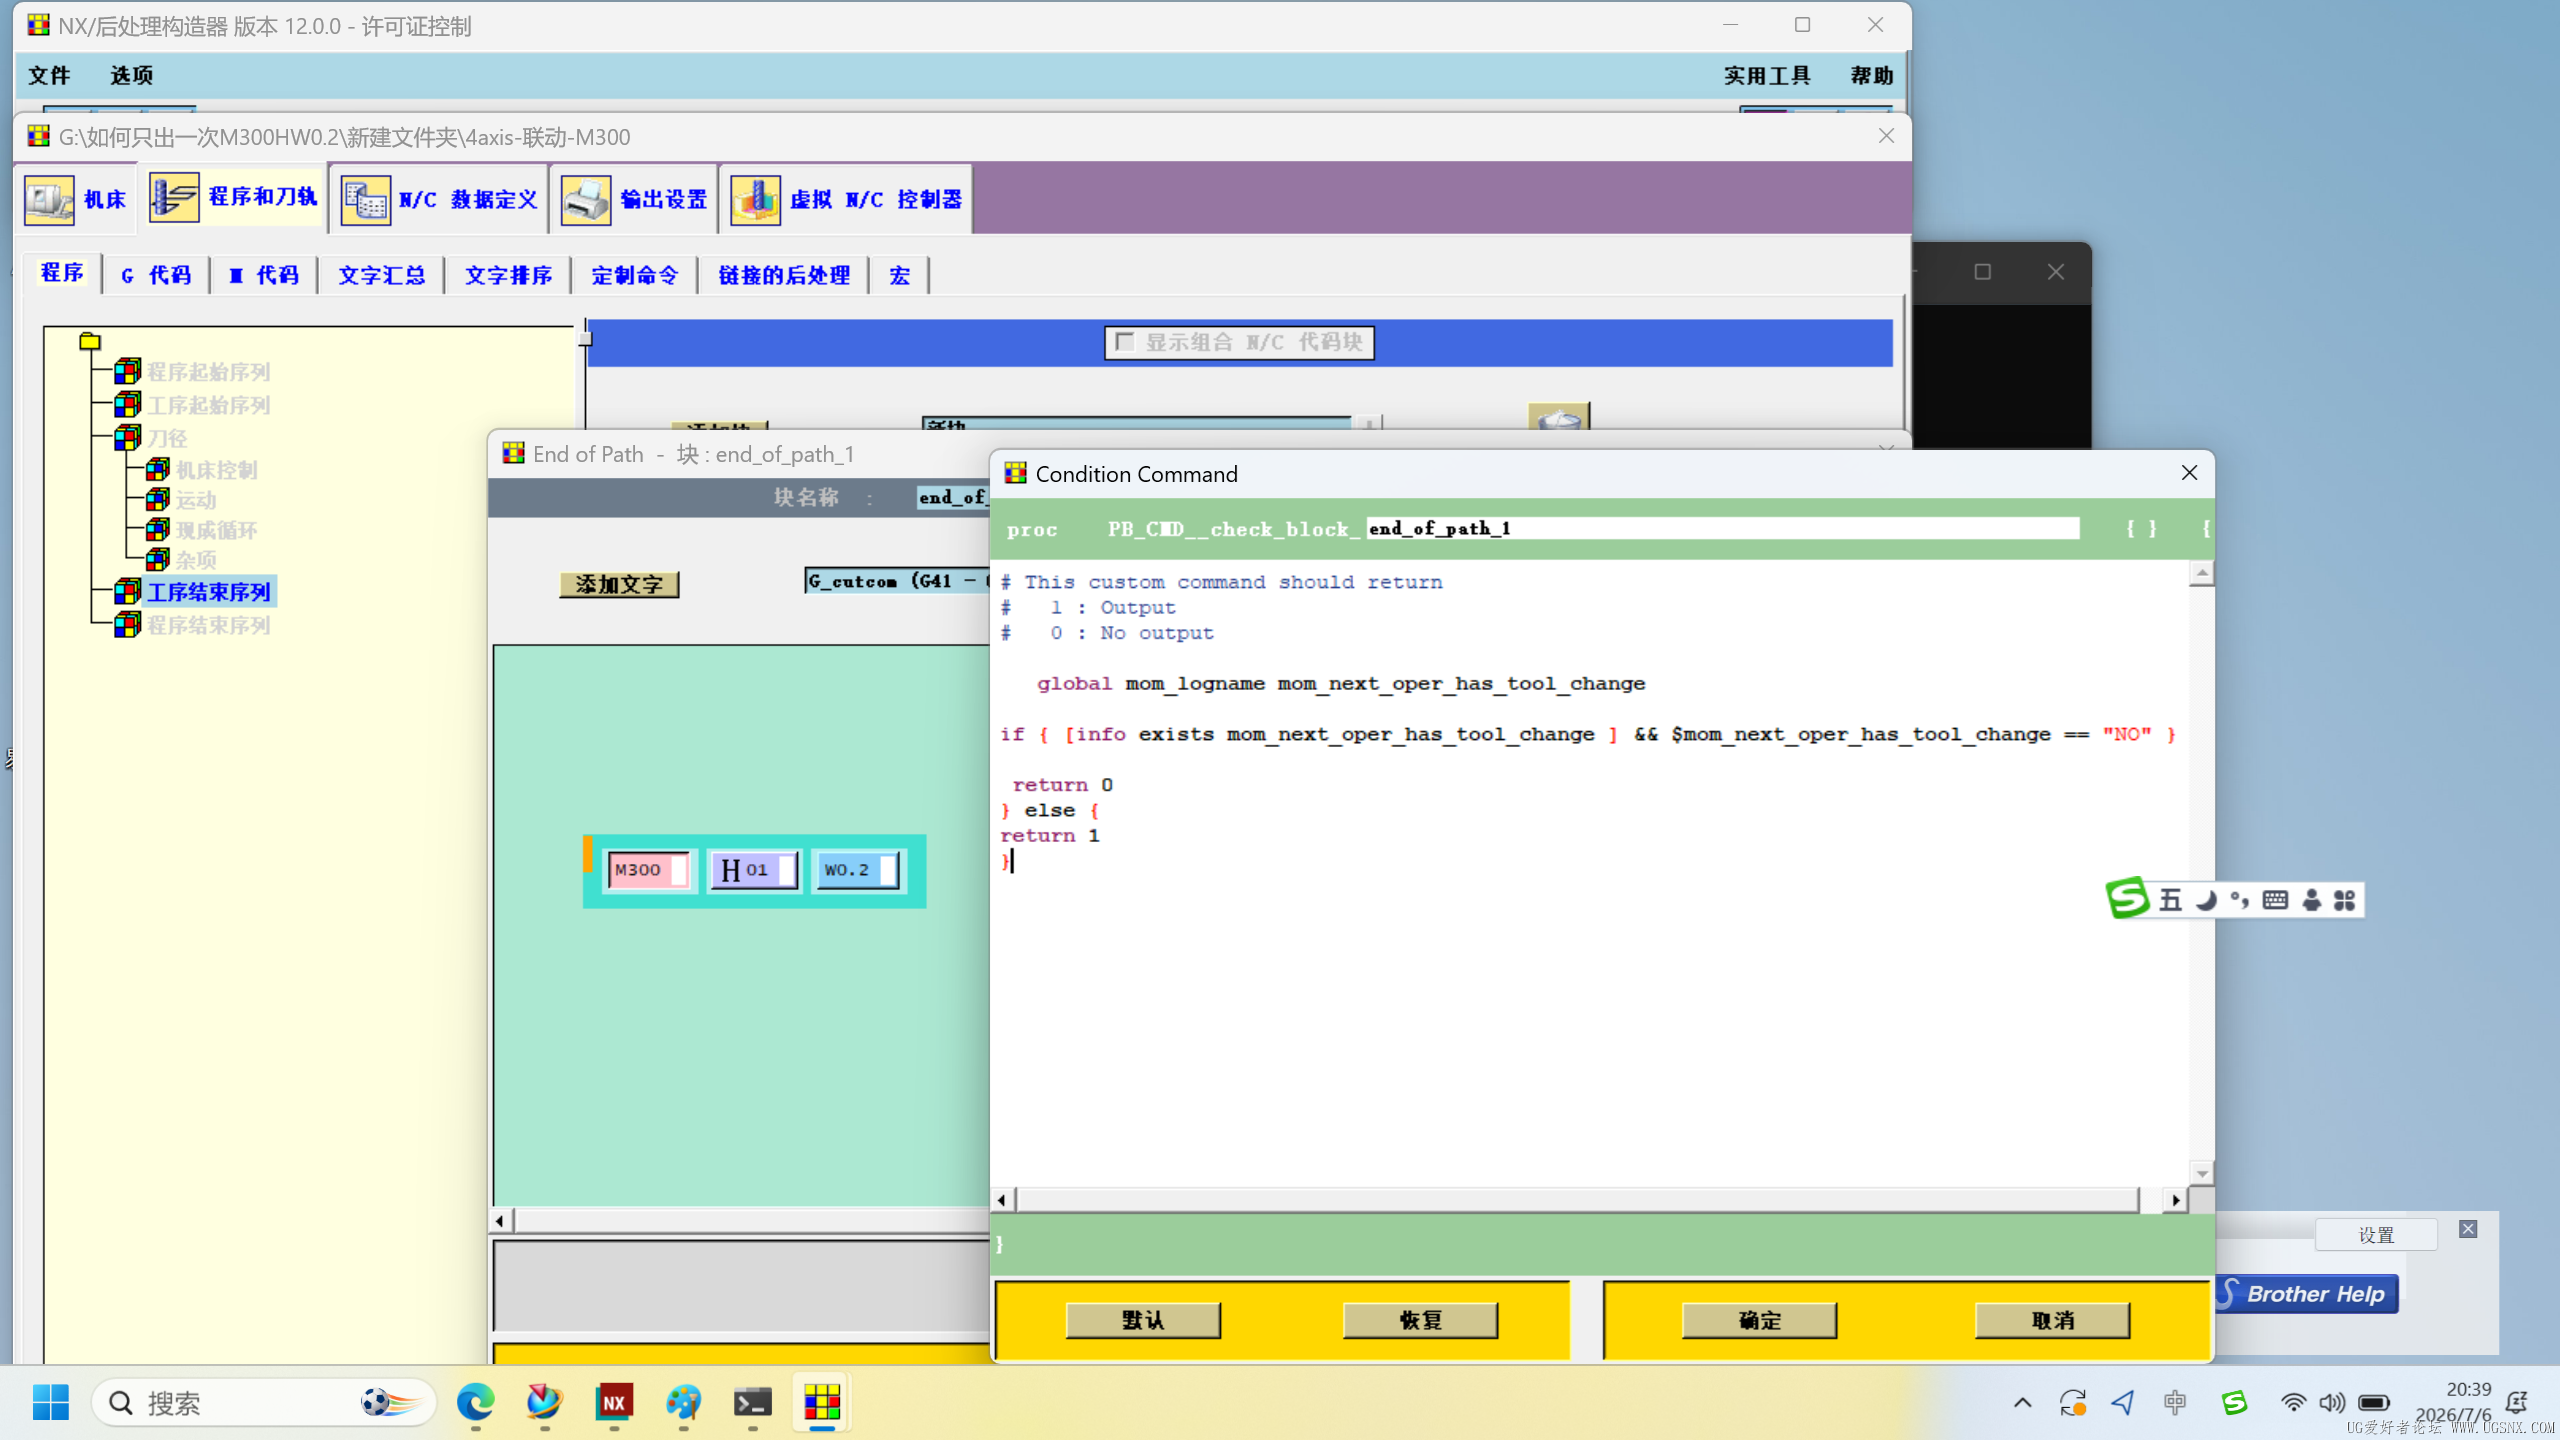The width and height of the screenshot is (2560, 1440).
Task: Click the M300 word block
Action: [648, 870]
